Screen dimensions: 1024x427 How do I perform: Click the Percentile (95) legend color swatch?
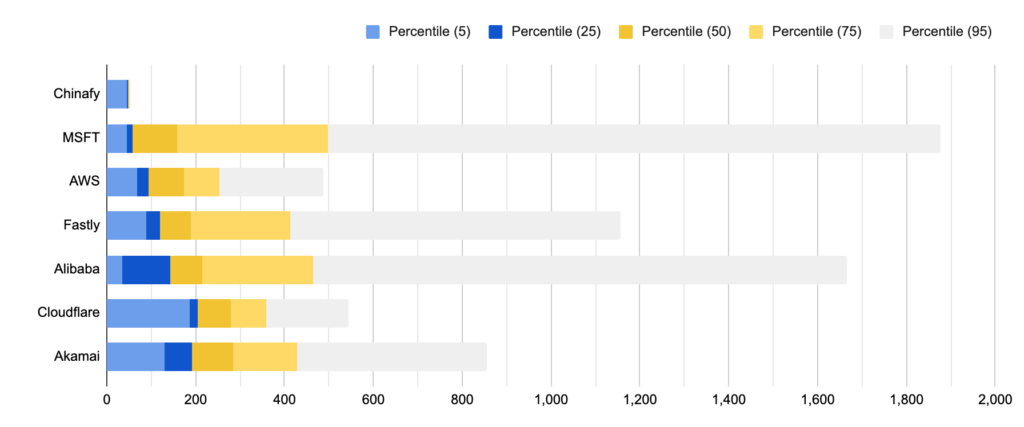point(887,31)
